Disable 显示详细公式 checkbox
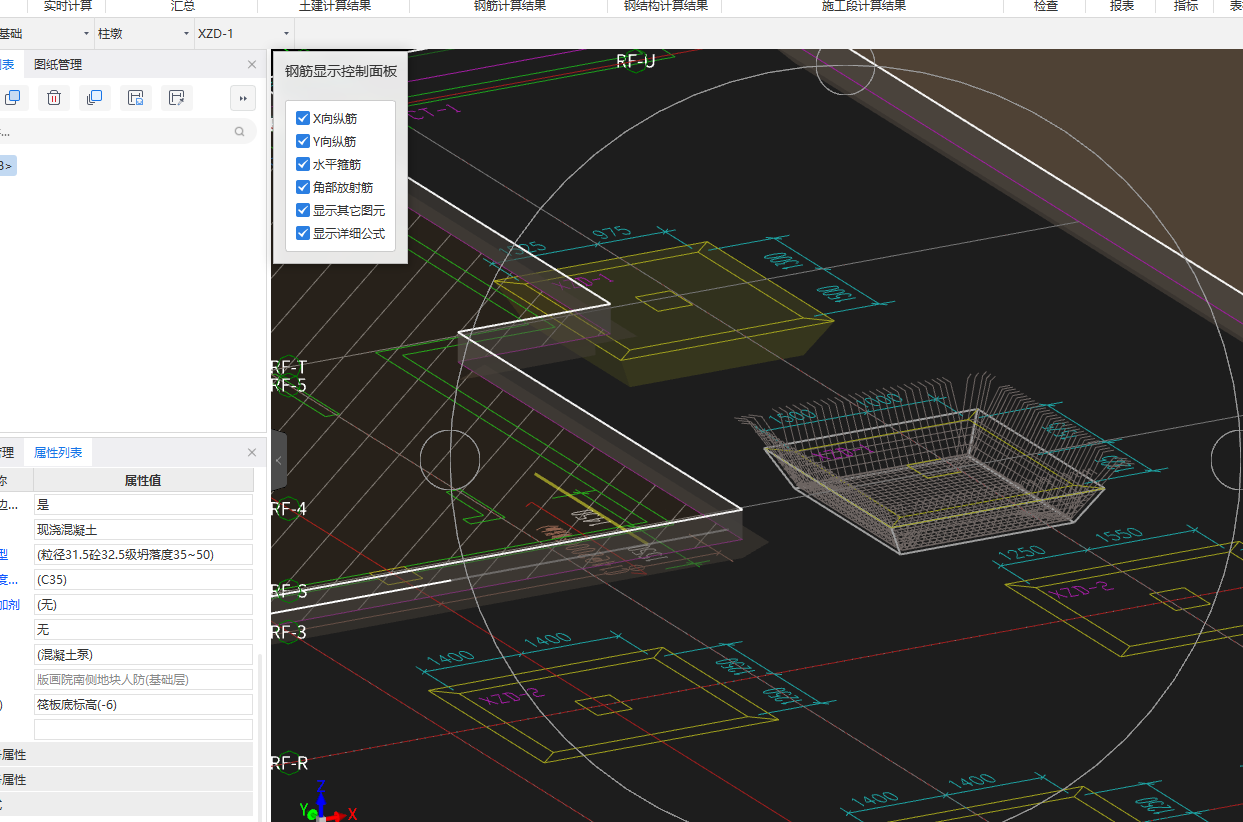 pos(303,233)
